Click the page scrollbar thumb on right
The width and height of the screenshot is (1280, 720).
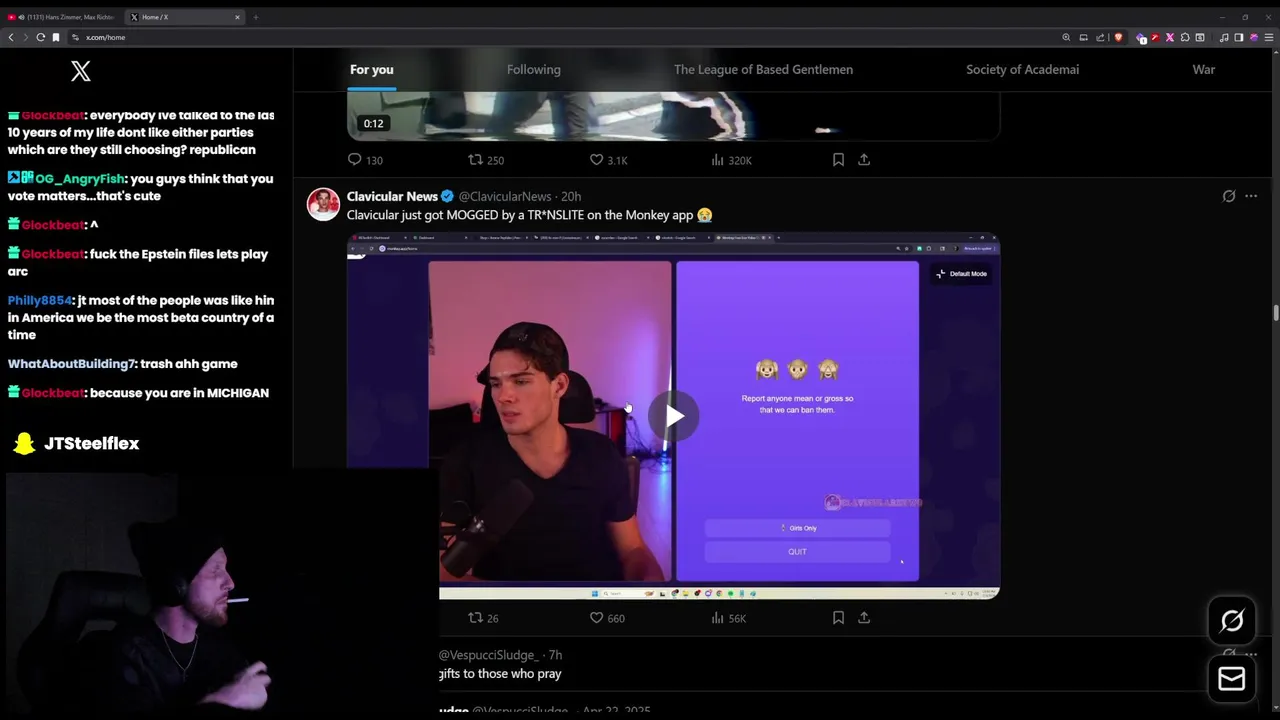click(1275, 312)
